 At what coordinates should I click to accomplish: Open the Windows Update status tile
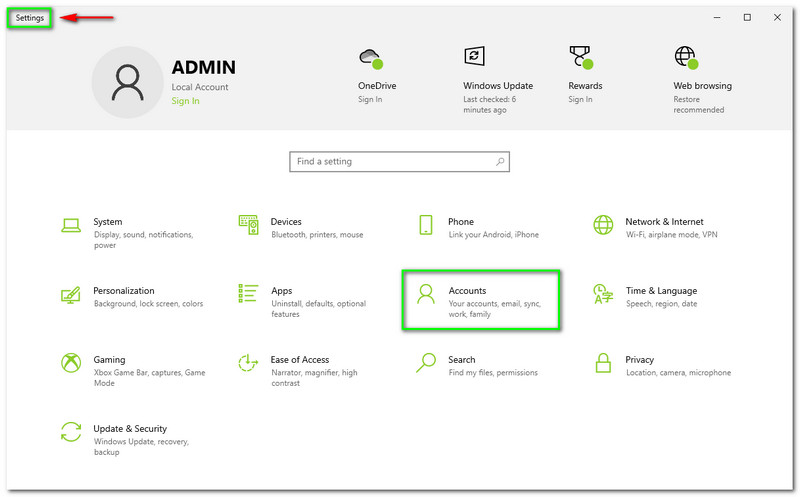(497, 78)
